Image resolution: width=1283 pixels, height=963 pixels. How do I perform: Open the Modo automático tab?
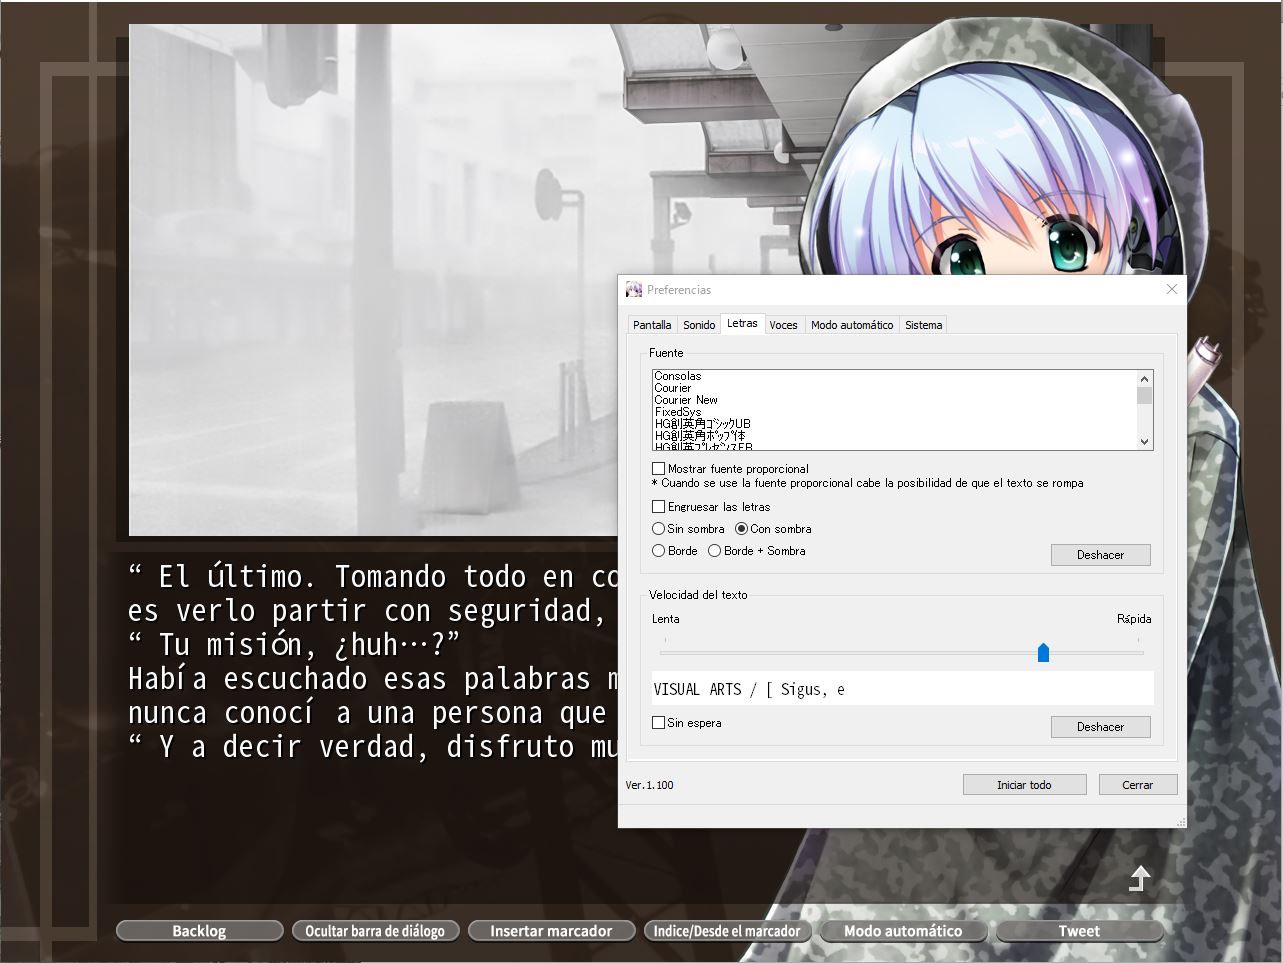(852, 325)
